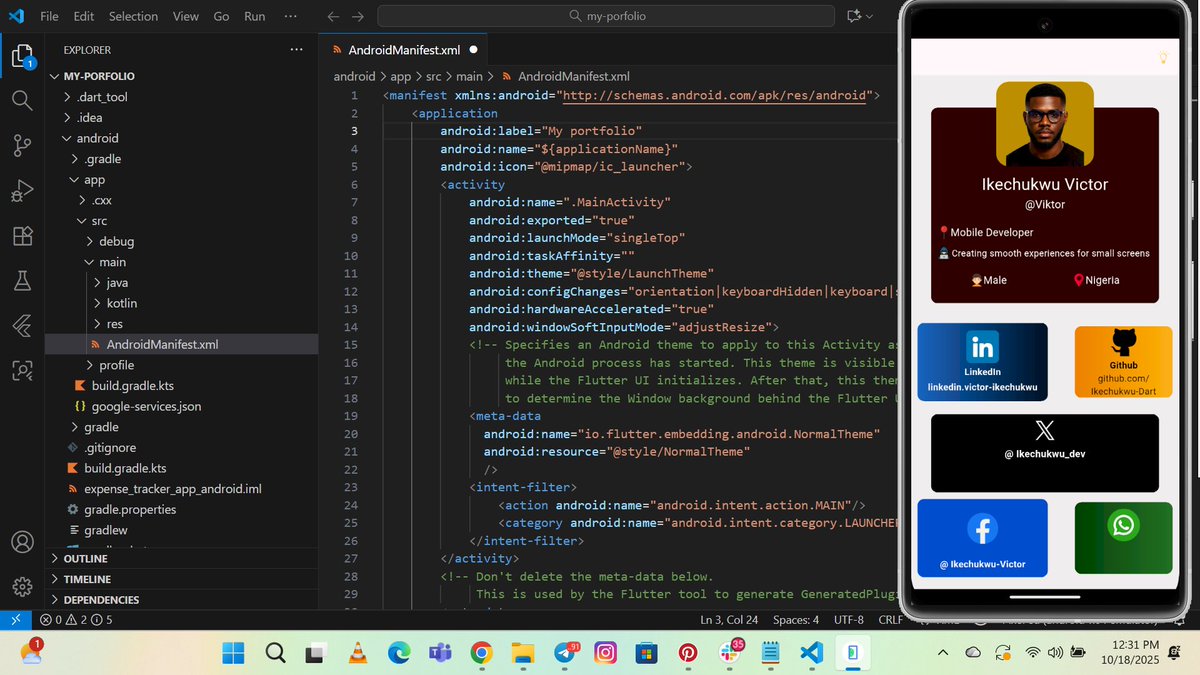
Task: Click CRLF line ending in status bar
Action: click(890, 620)
